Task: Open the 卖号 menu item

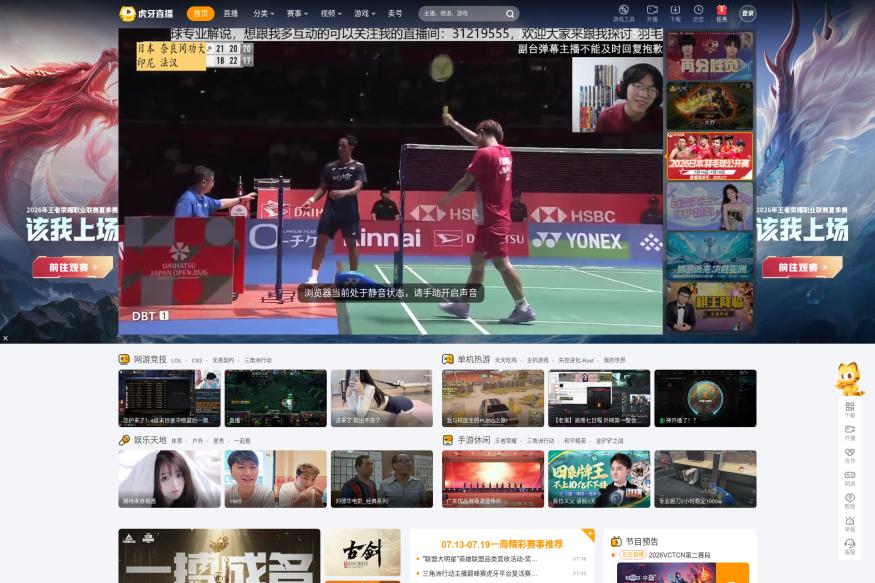Action: pos(395,13)
